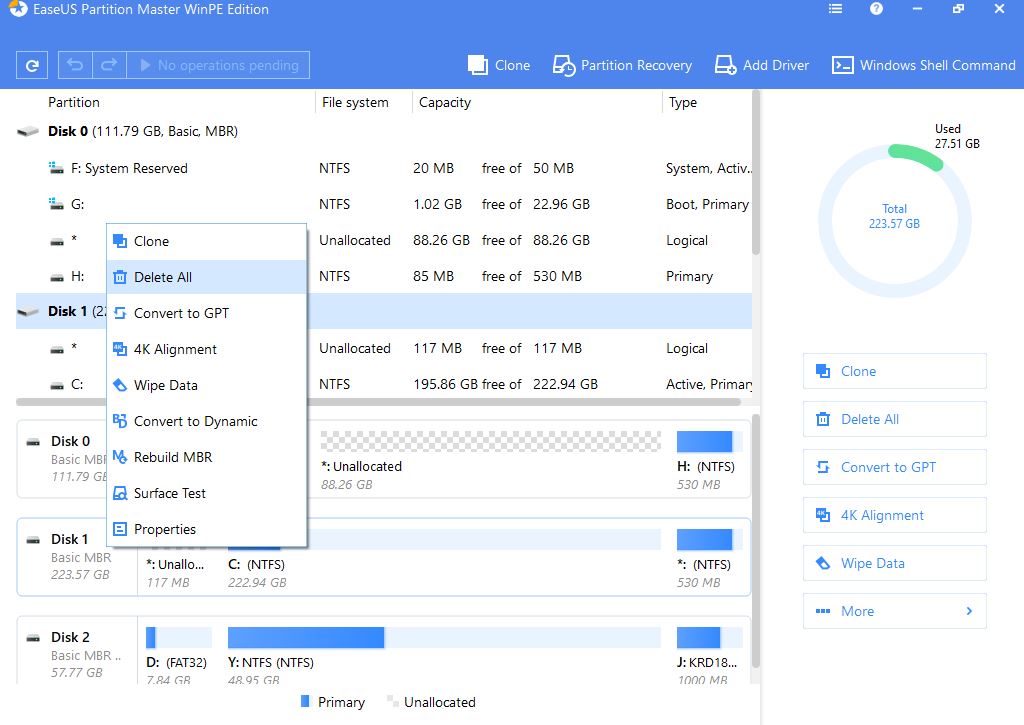Viewport: 1024px width, 725px height.
Task: Click the Add Driver toolbar icon
Action: pyautogui.click(x=762, y=66)
